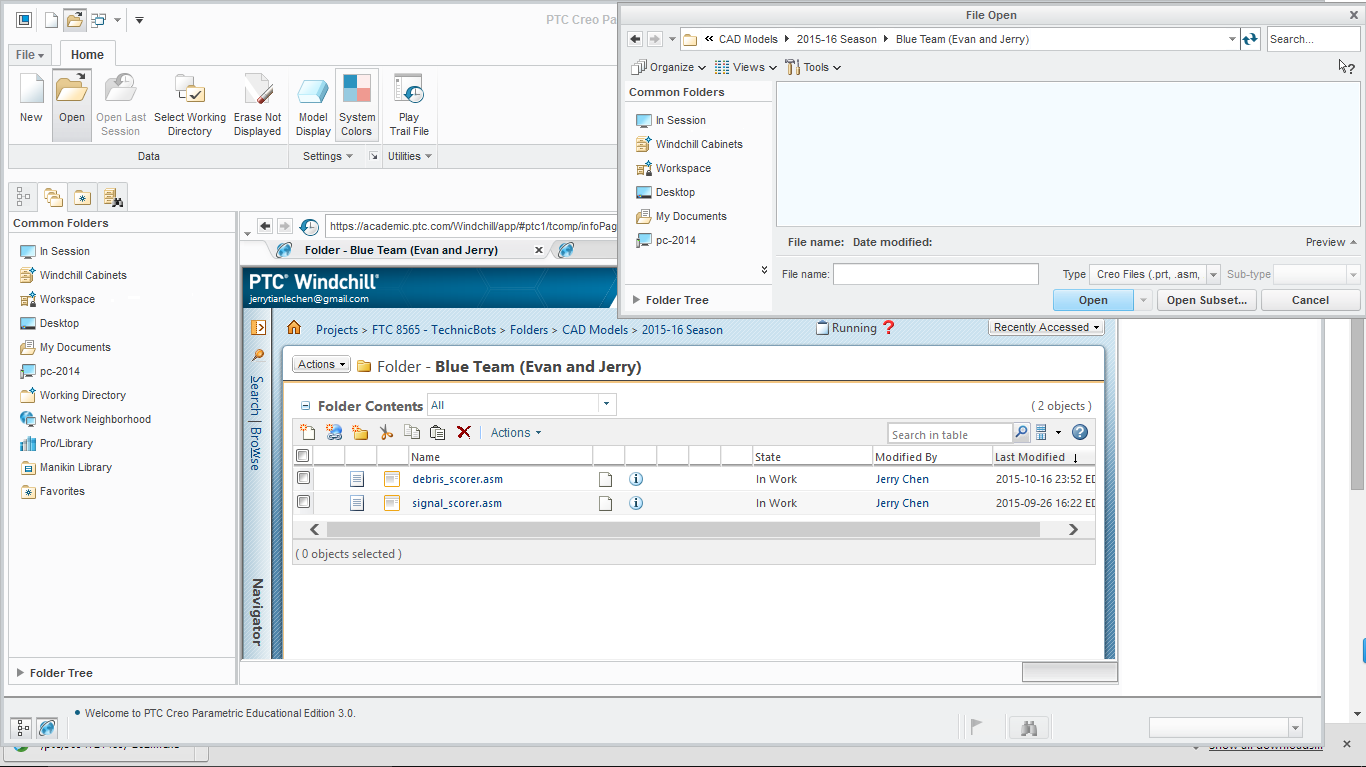Image resolution: width=1366 pixels, height=767 pixels.
Task: Open folder Actions button menu
Action: (322, 364)
